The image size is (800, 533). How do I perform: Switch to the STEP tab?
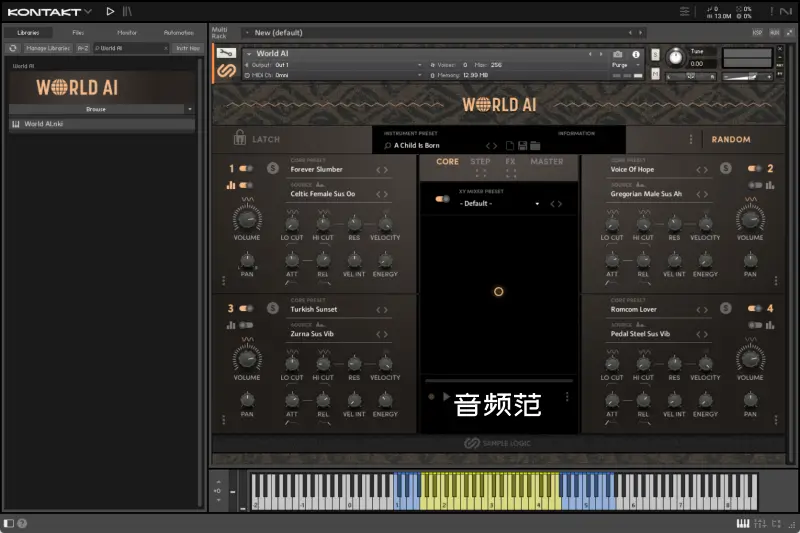(x=480, y=161)
